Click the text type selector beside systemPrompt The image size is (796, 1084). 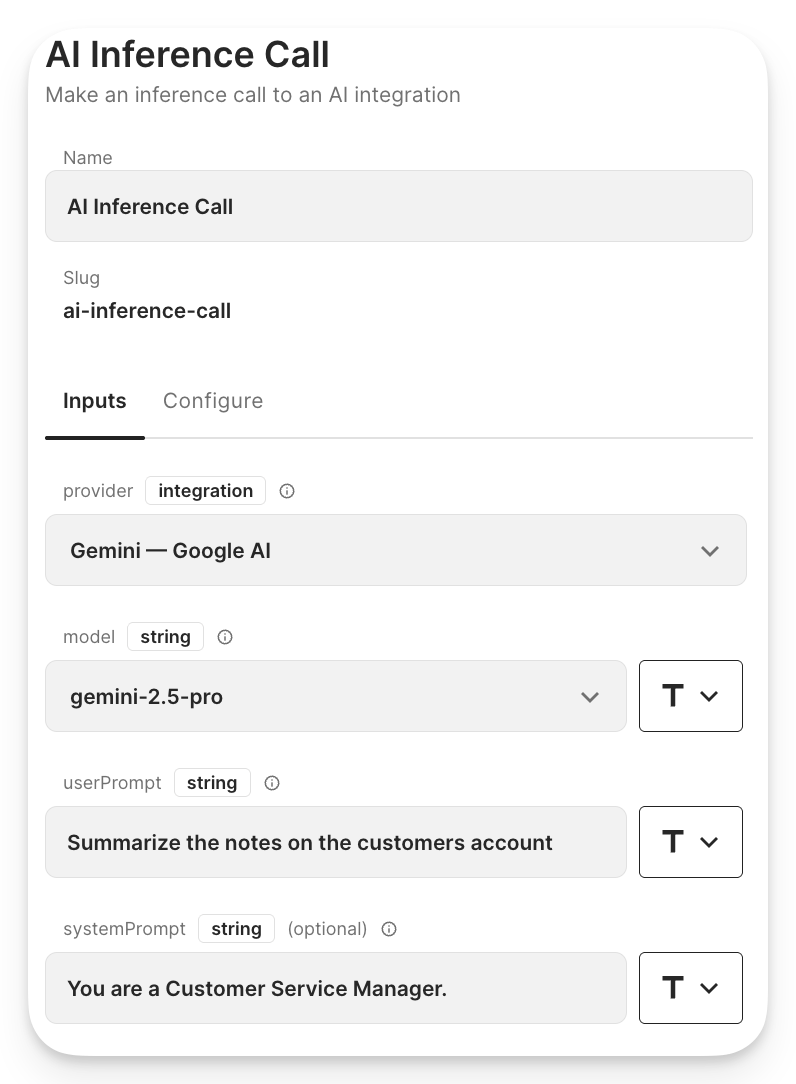pyautogui.click(x=690, y=987)
